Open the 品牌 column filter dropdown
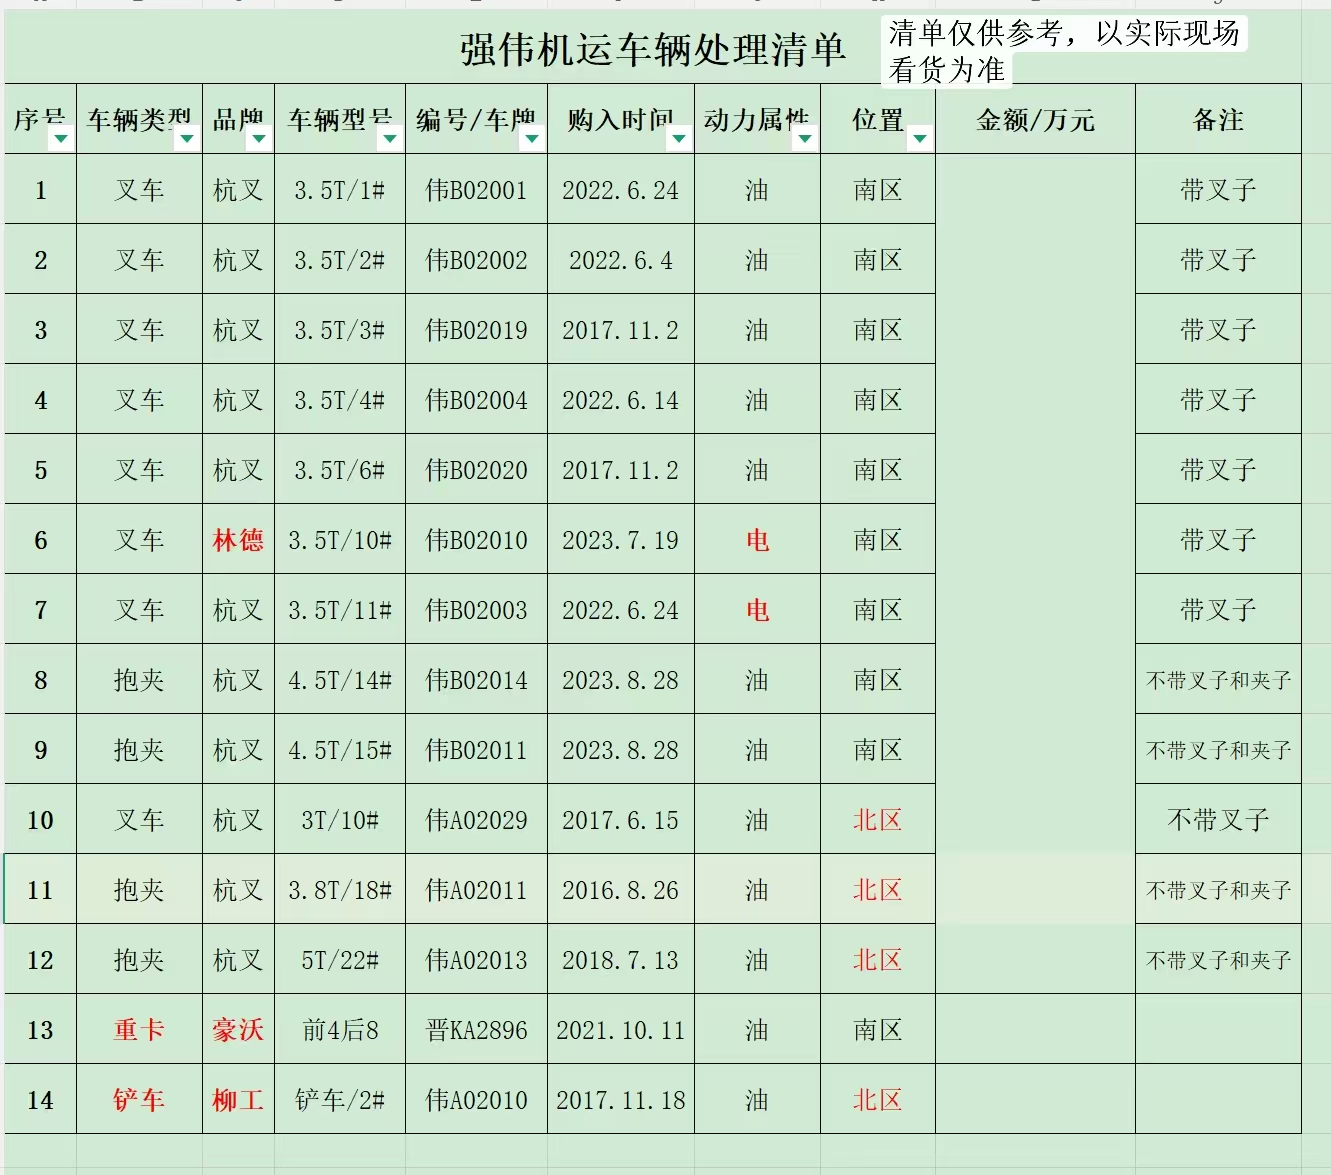The width and height of the screenshot is (1331, 1175). [259, 139]
